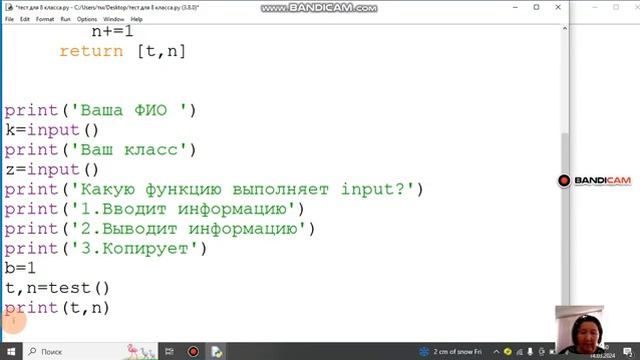Open the Run menu

point(65,19)
